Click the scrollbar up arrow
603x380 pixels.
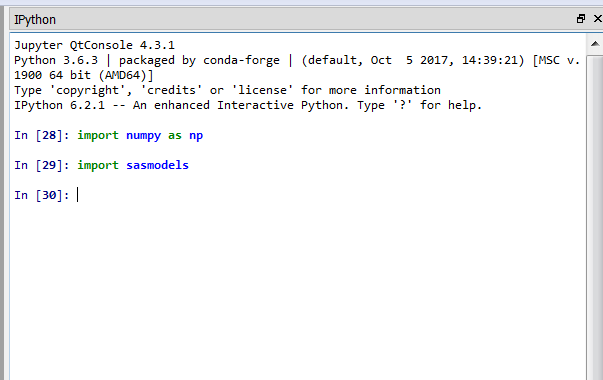pos(595,44)
